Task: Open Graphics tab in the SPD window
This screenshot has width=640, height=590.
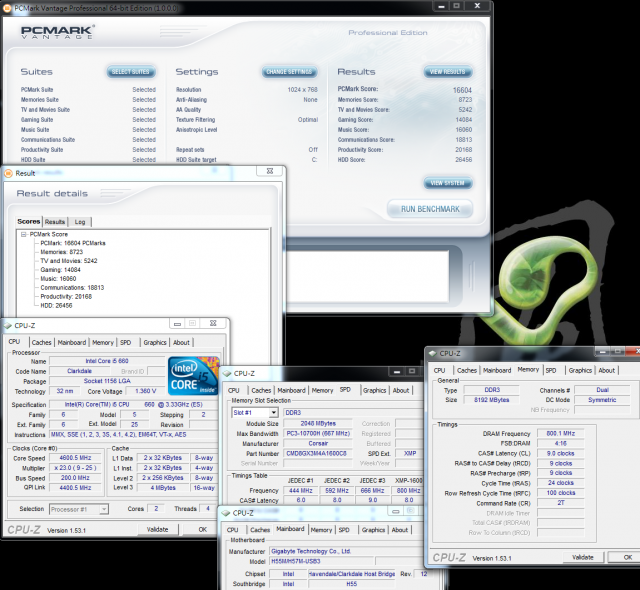Action: (x=374, y=390)
